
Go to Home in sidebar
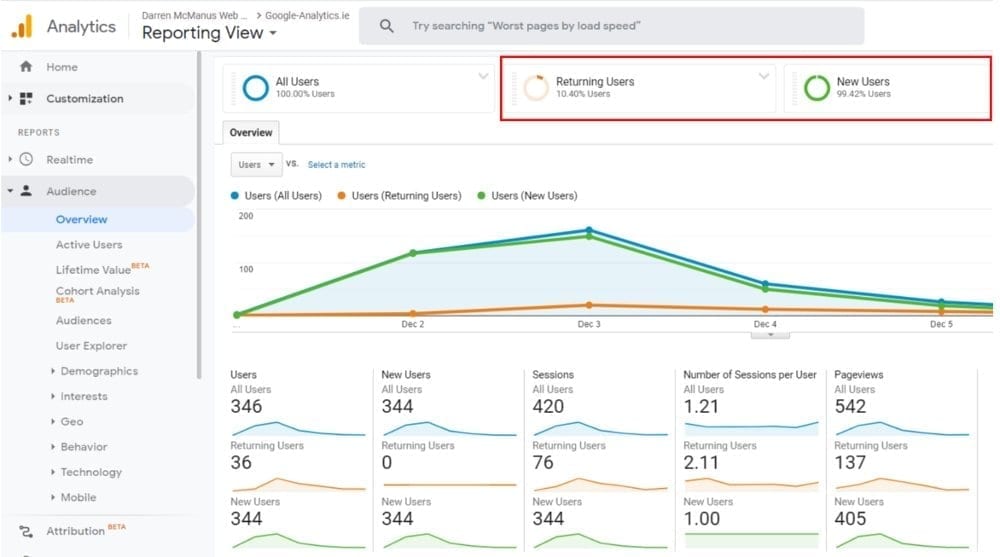pyautogui.click(x=62, y=67)
